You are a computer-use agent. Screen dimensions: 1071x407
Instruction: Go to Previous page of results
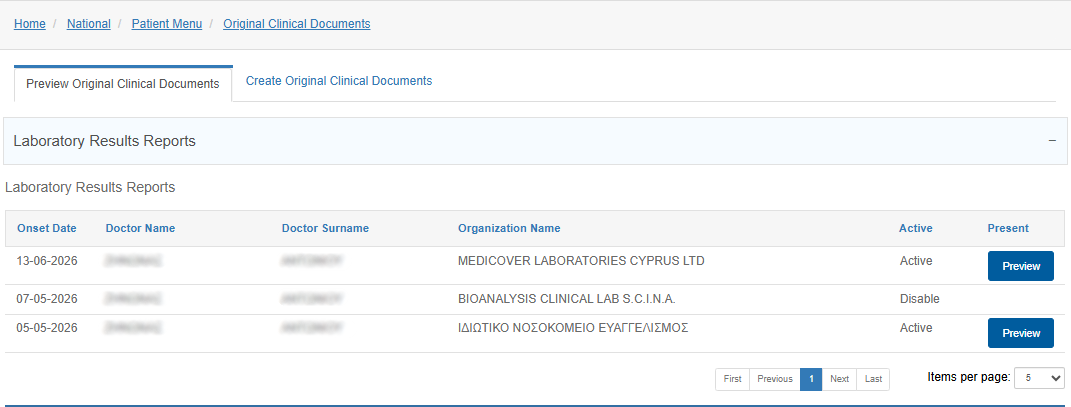pyautogui.click(x=775, y=379)
